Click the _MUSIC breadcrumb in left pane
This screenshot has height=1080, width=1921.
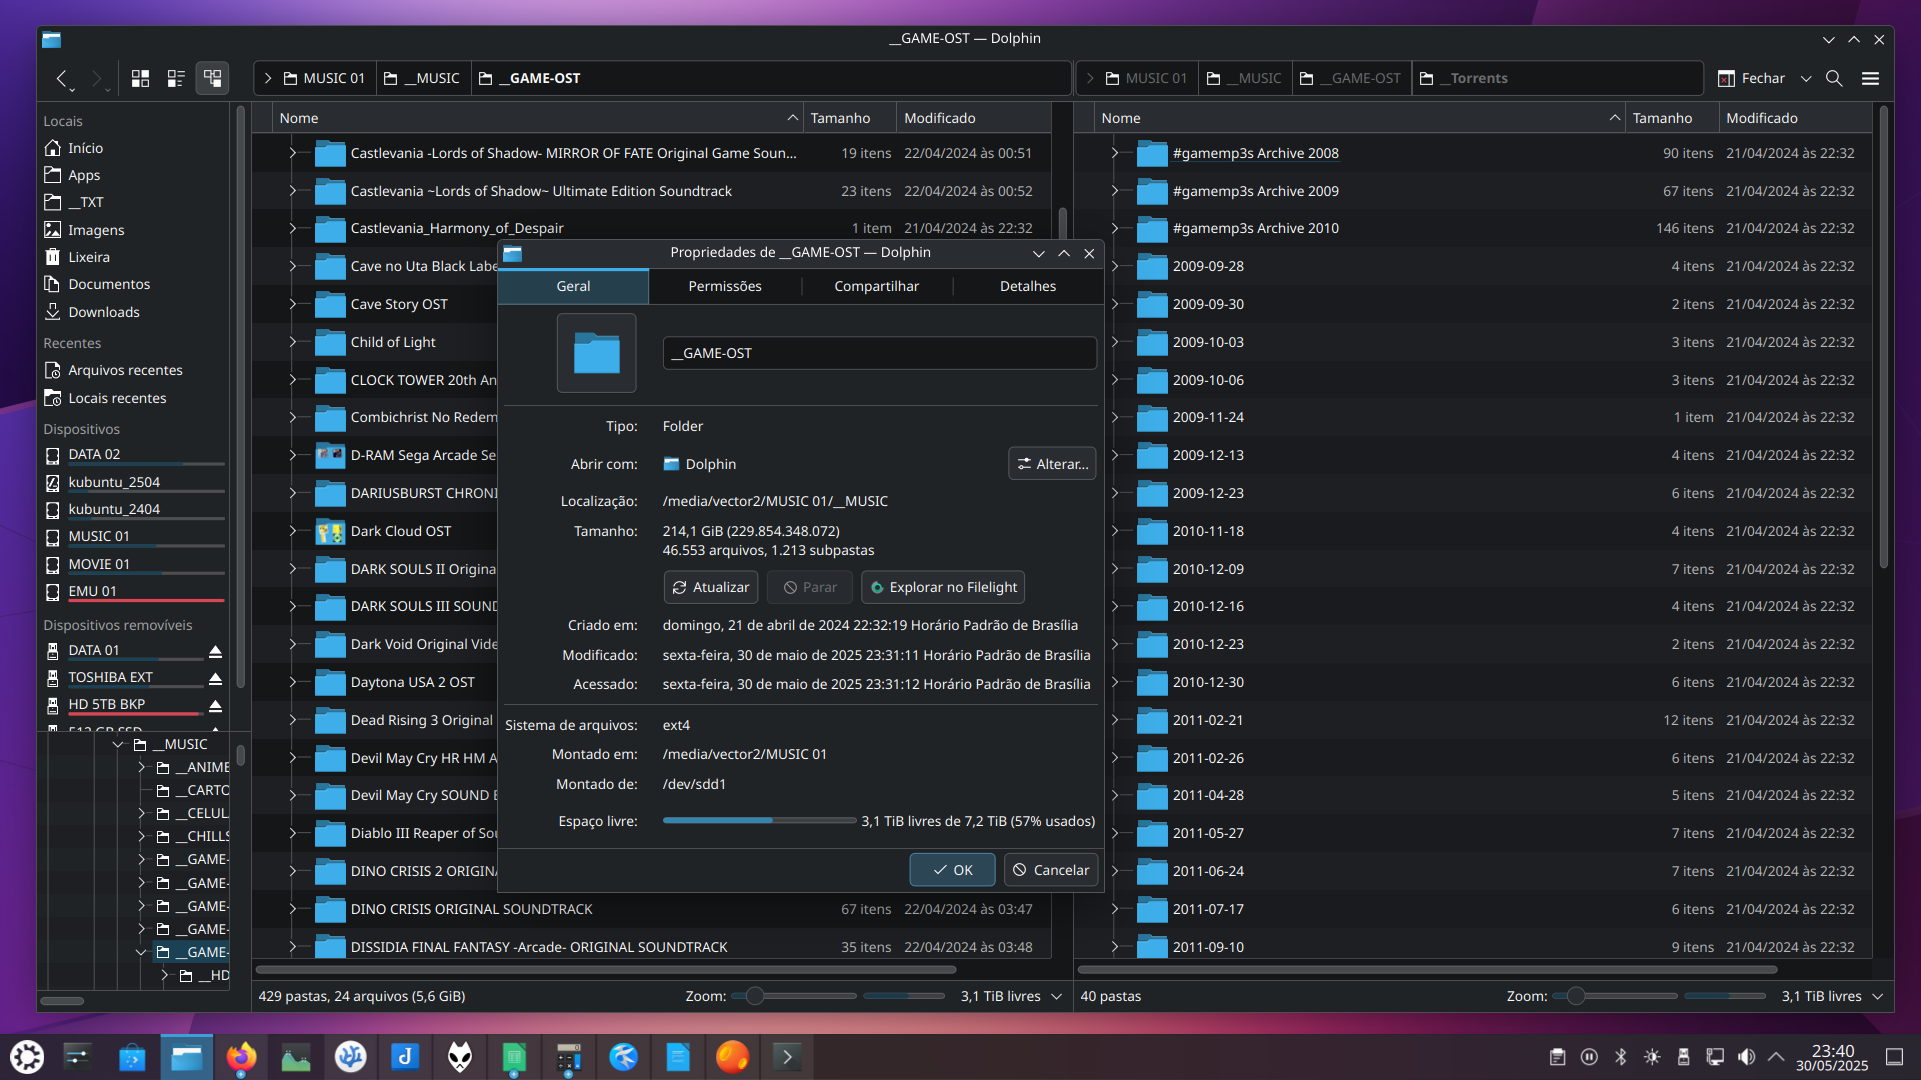click(x=422, y=78)
